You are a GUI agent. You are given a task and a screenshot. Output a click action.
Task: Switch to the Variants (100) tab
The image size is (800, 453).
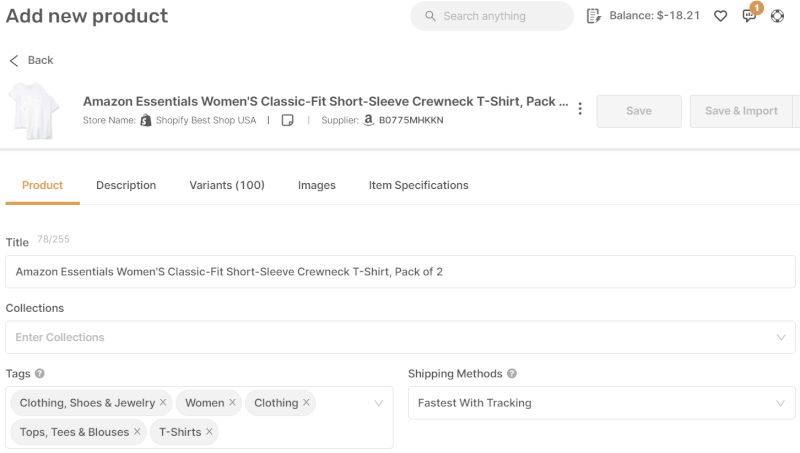(227, 185)
